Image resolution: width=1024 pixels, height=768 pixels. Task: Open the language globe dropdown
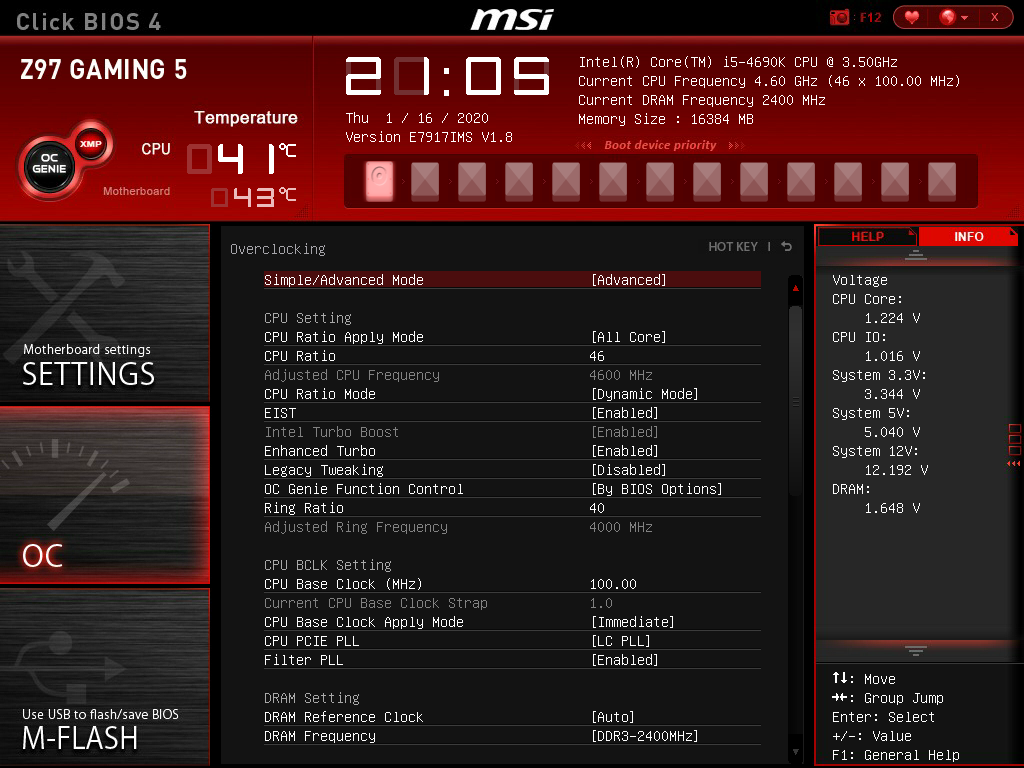tap(953, 17)
